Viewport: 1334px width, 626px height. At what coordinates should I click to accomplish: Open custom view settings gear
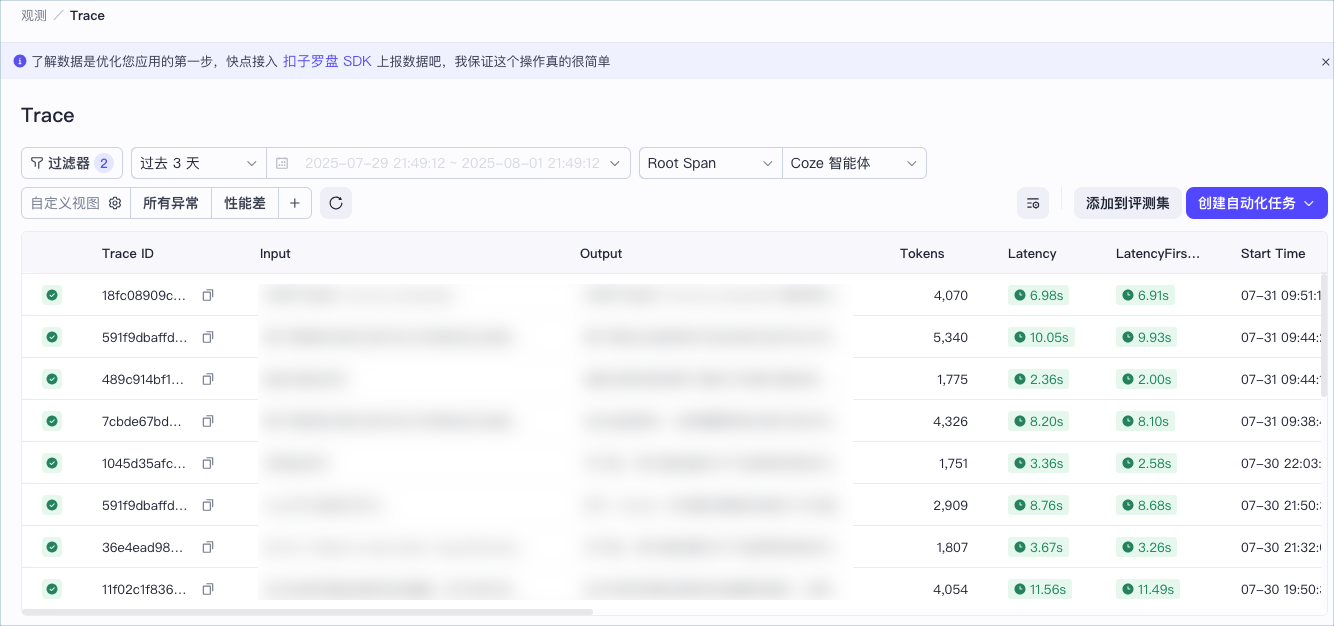pyautogui.click(x=115, y=203)
